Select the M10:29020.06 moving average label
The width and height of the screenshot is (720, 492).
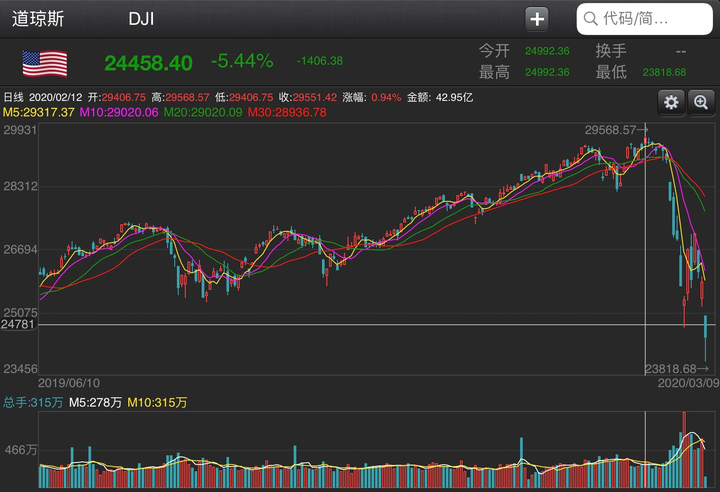pyautogui.click(x=119, y=113)
